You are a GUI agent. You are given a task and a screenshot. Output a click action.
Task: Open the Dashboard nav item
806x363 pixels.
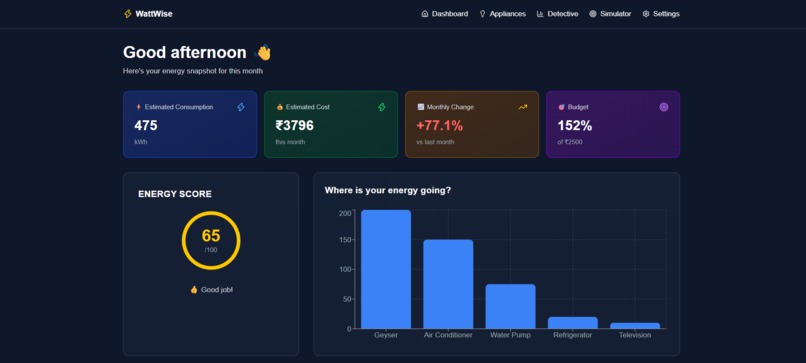click(x=445, y=14)
